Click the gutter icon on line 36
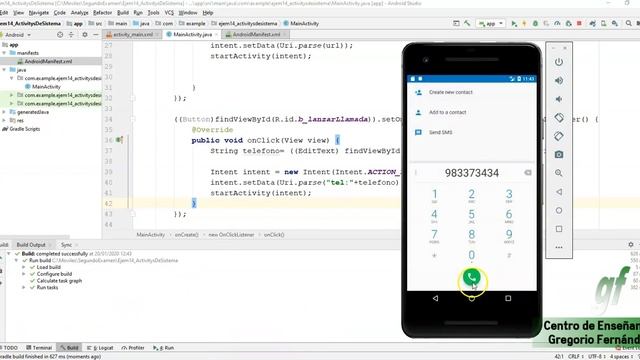This screenshot has height=360, width=640. 119,140
